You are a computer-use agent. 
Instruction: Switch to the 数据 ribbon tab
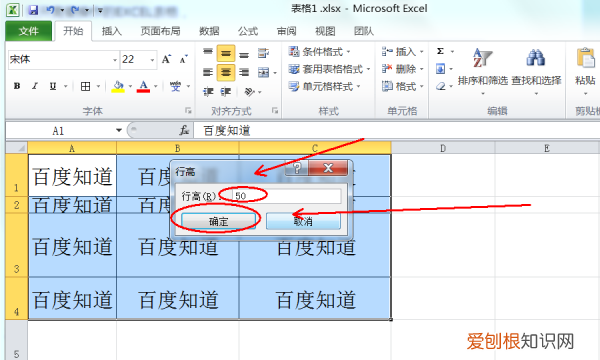click(x=209, y=31)
